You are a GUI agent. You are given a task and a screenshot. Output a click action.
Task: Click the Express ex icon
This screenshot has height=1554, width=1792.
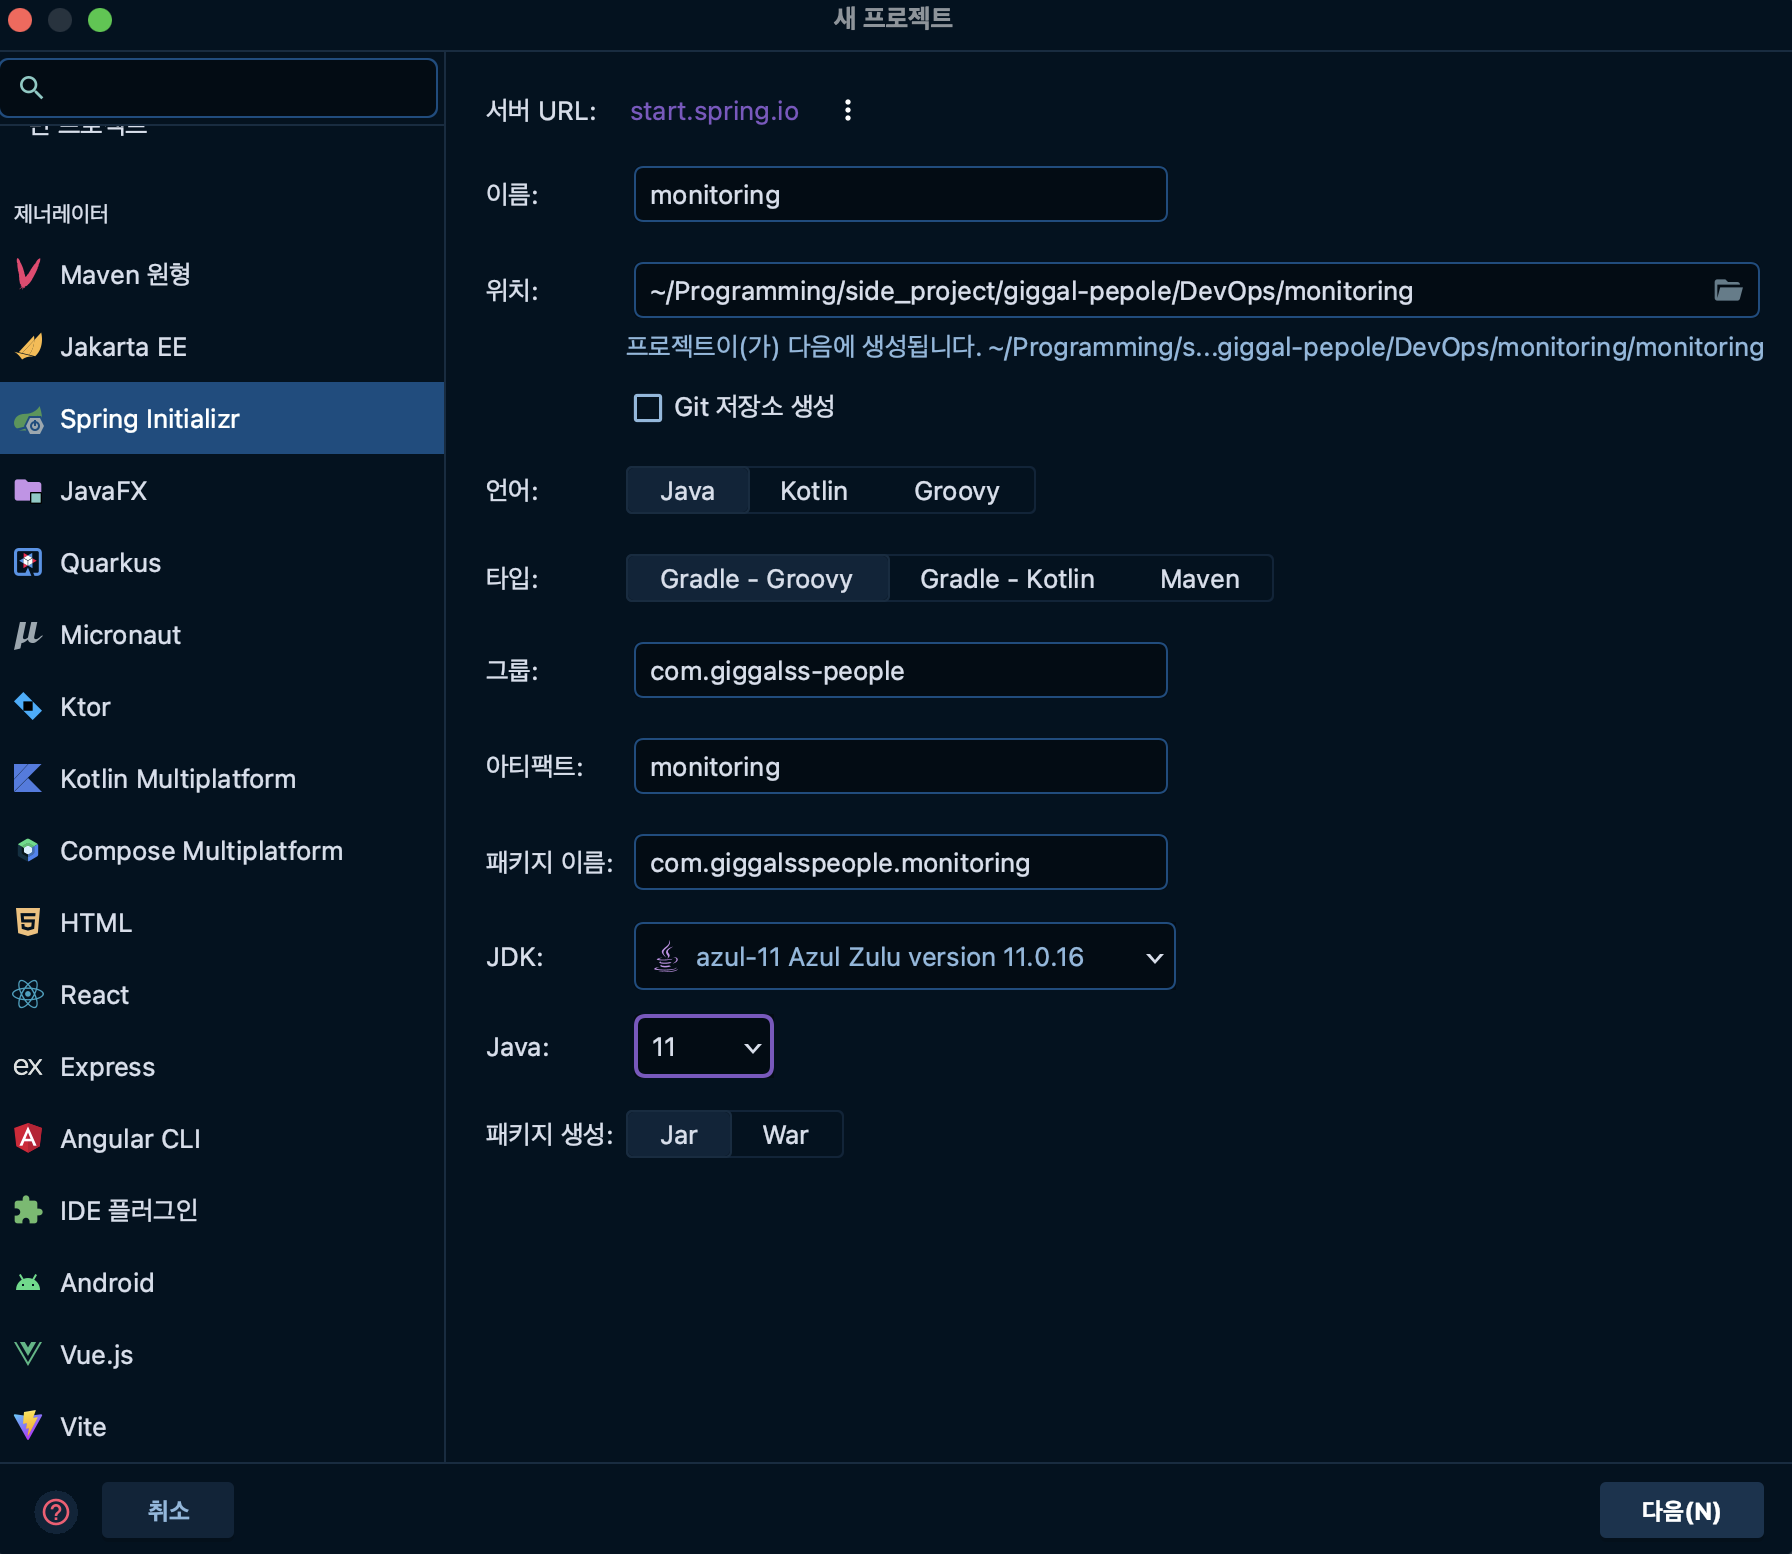(x=28, y=1067)
